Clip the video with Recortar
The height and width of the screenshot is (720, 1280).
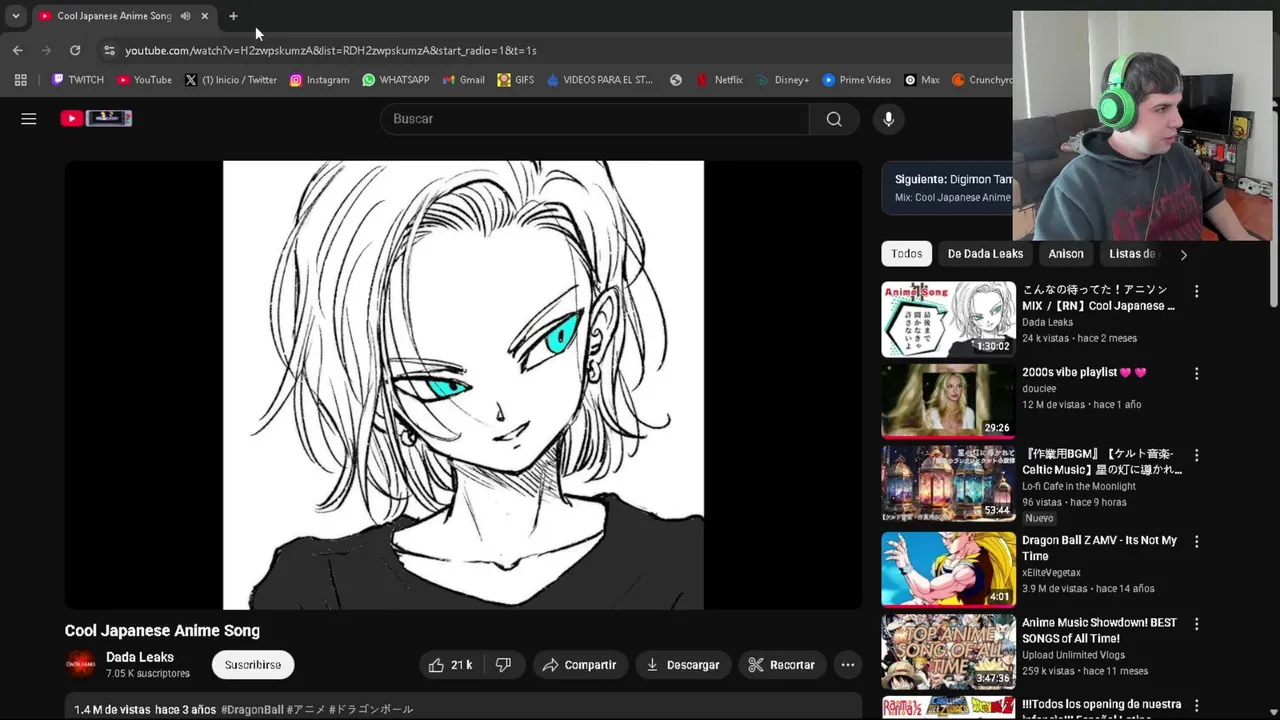(x=782, y=665)
